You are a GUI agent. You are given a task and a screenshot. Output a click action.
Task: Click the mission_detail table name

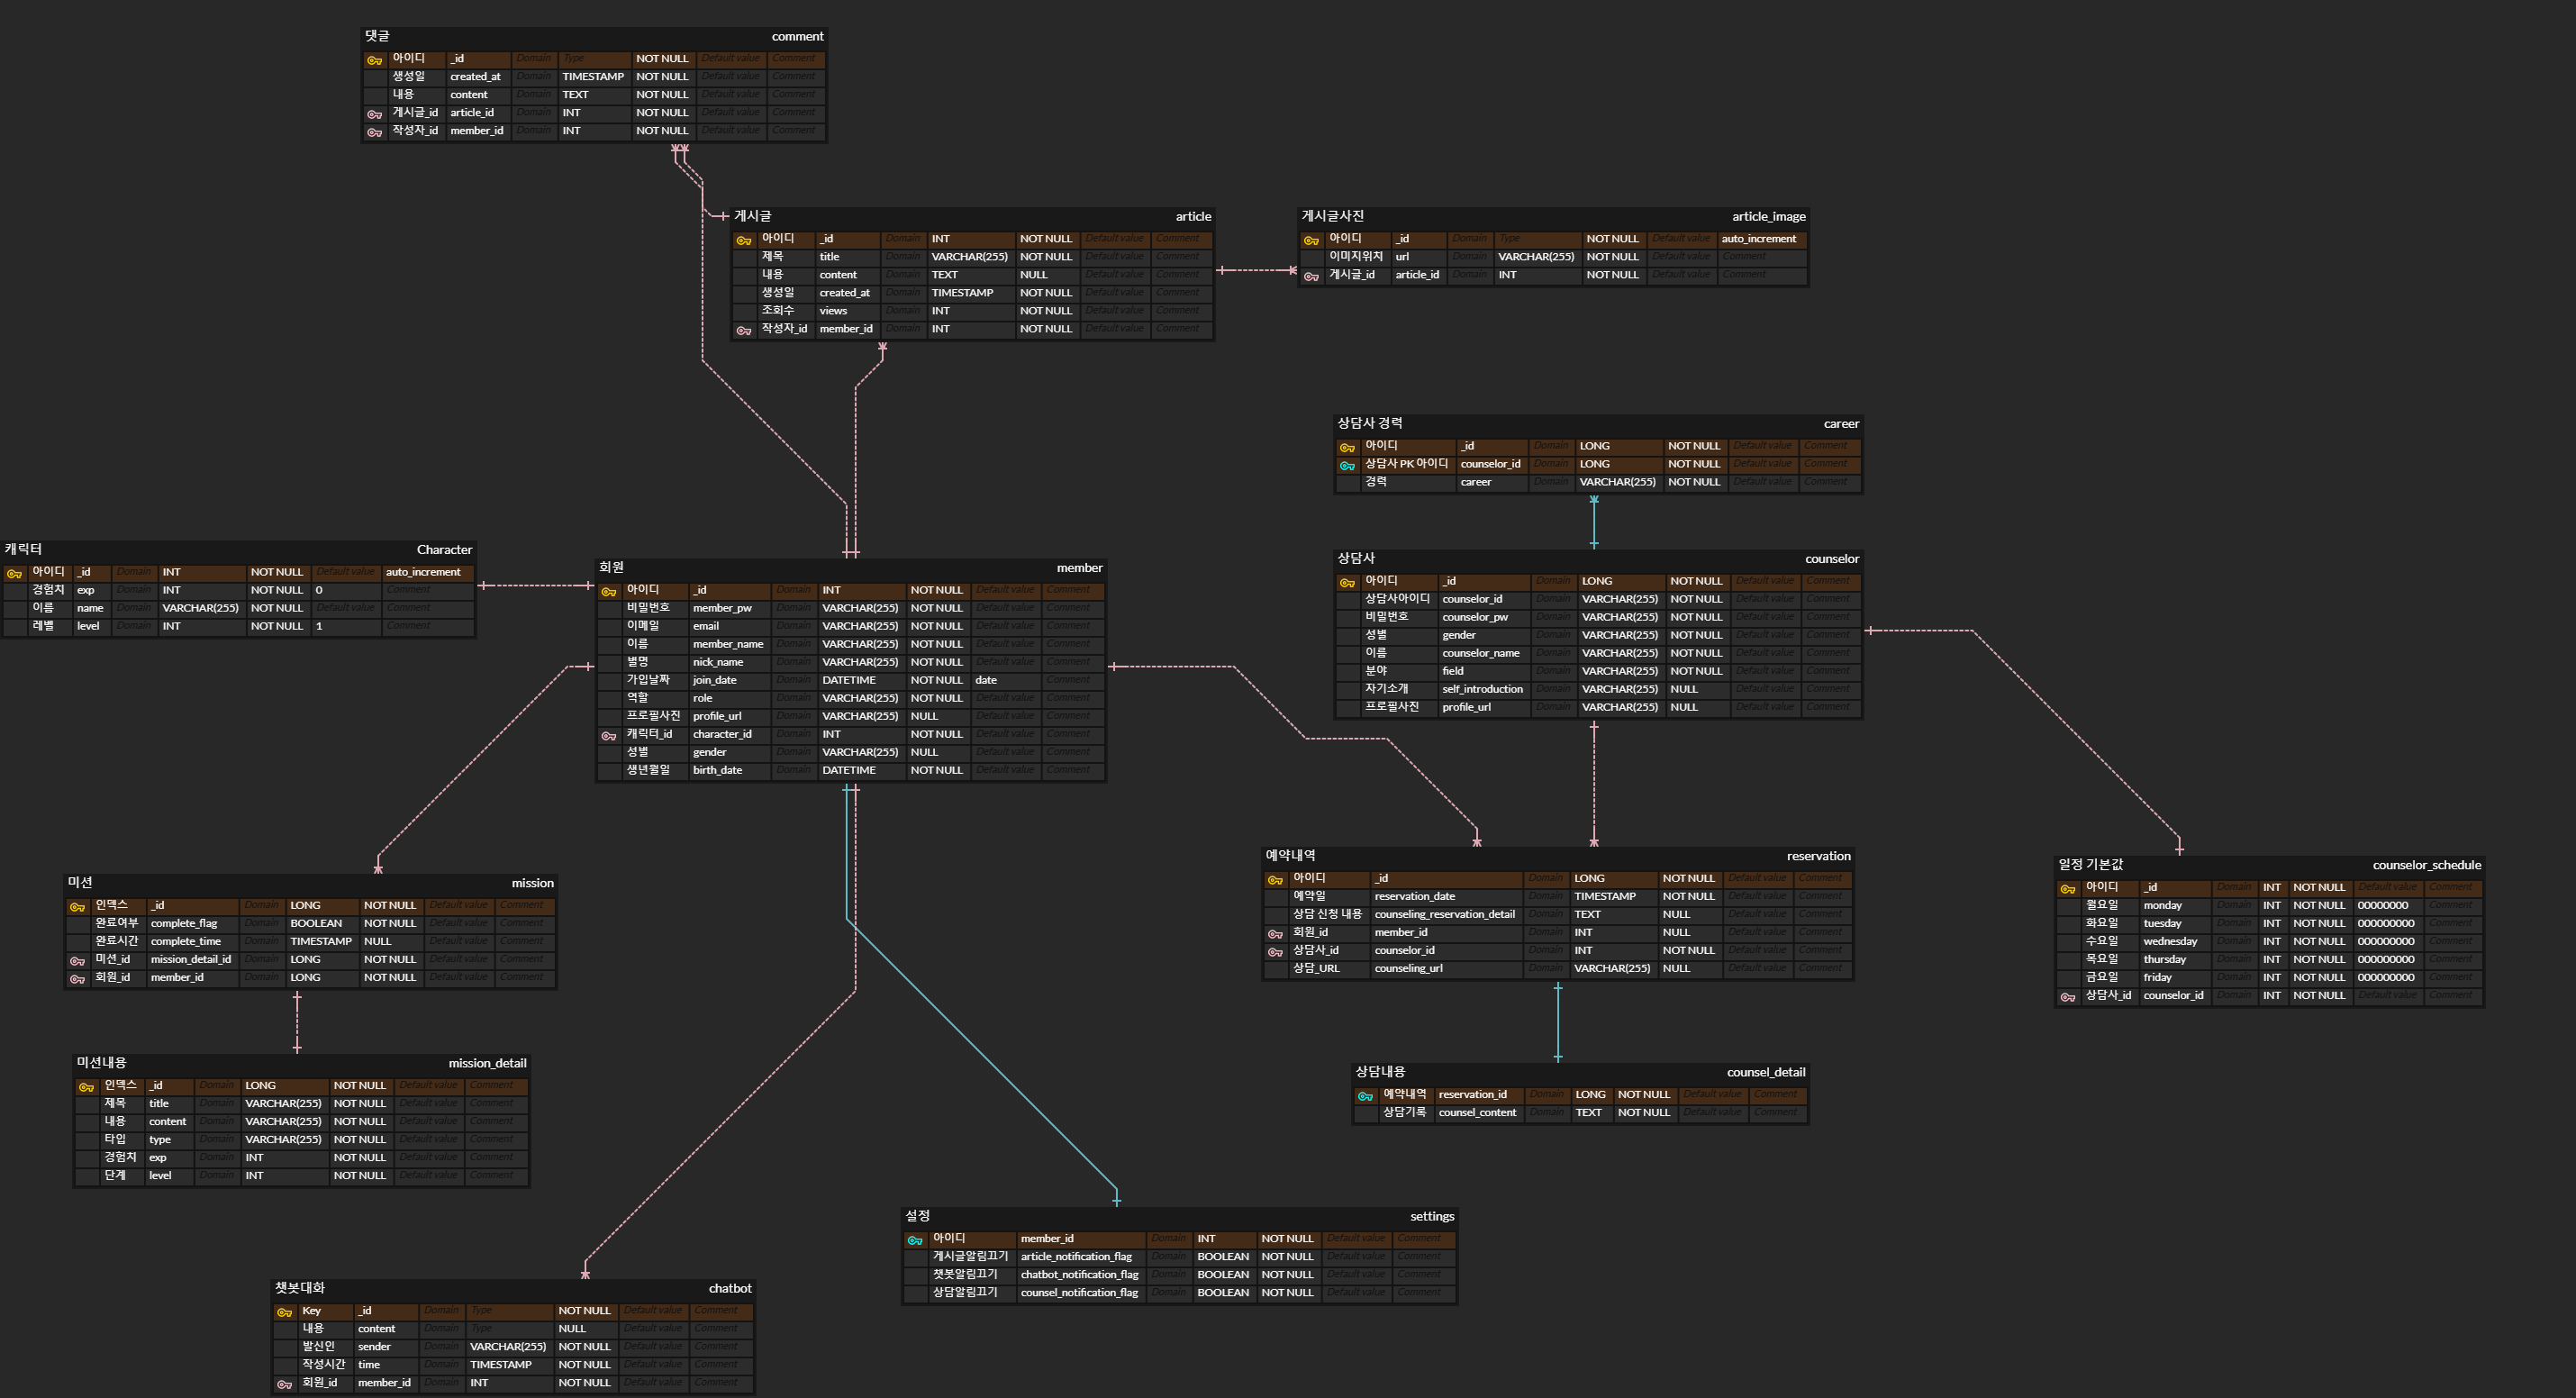(487, 1062)
